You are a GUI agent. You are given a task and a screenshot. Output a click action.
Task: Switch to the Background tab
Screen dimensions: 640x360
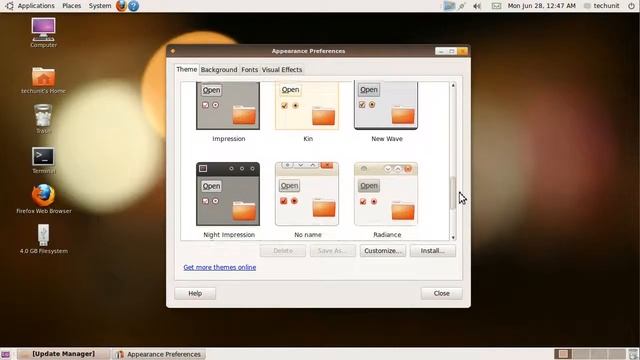[x=219, y=70]
